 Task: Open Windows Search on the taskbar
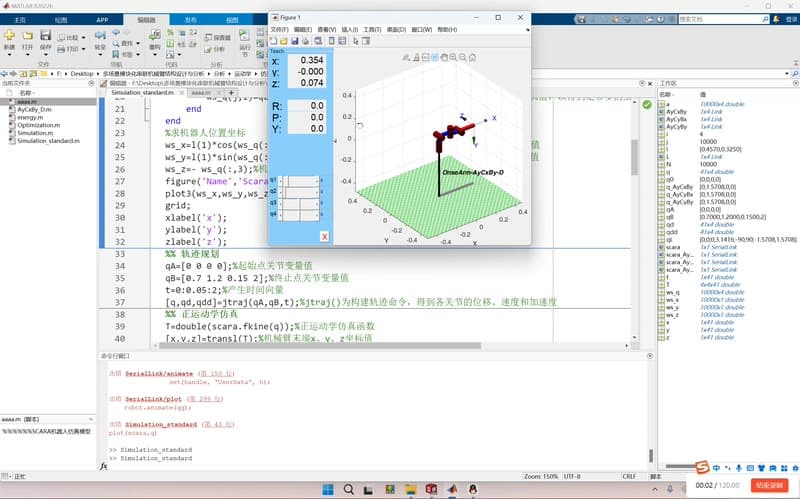pyautogui.click(x=348, y=489)
